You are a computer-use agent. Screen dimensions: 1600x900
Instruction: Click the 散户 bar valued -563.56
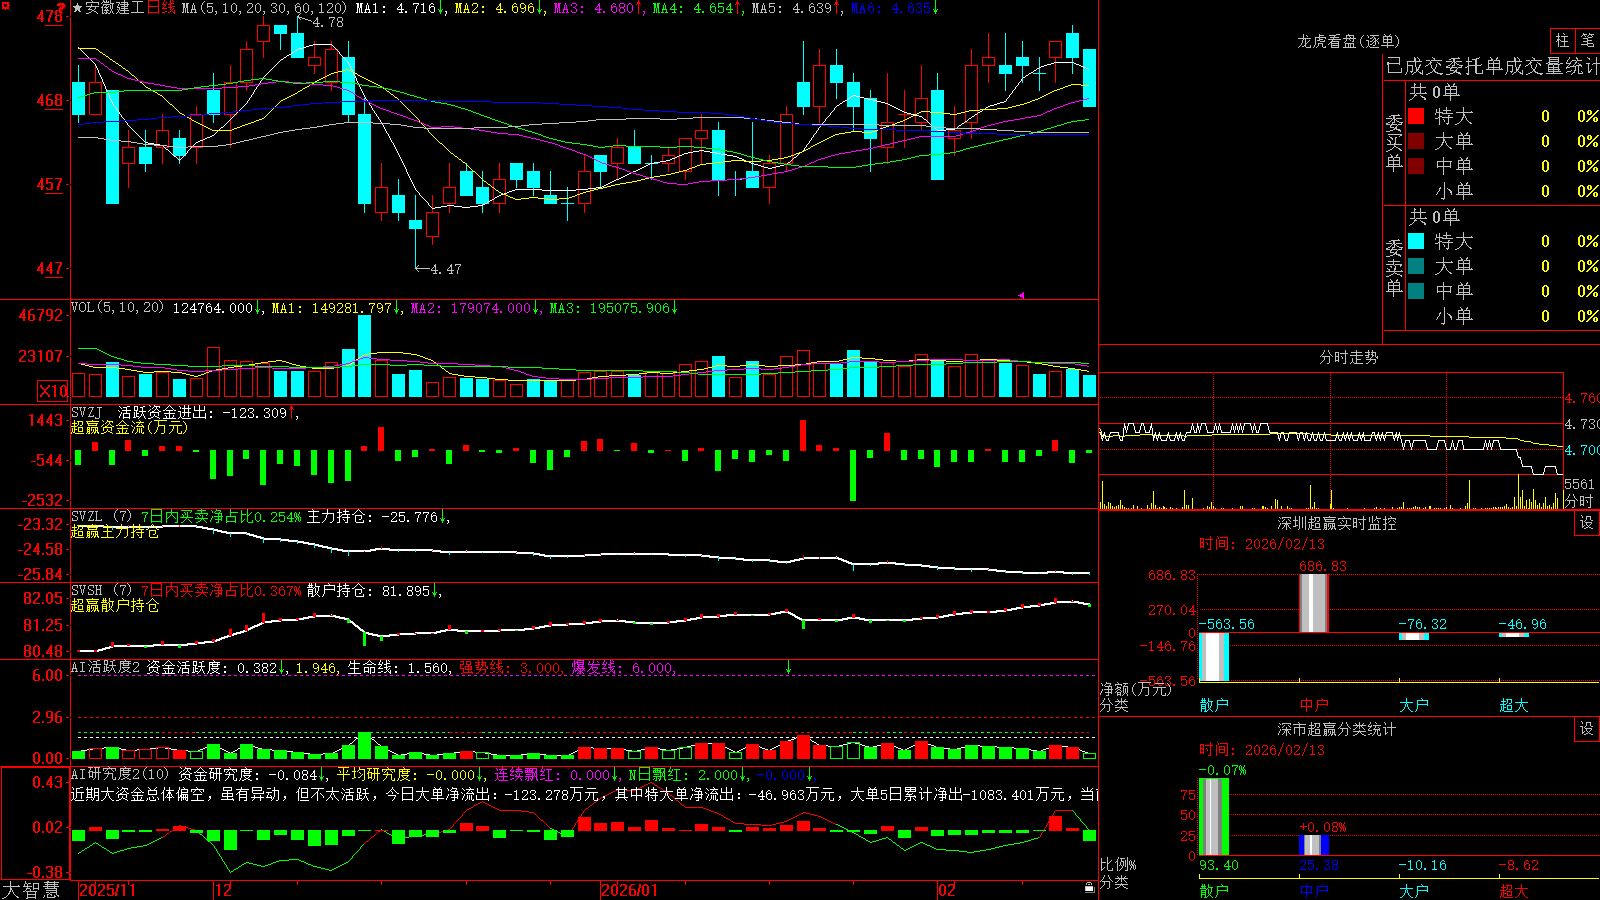pos(1213,657)
